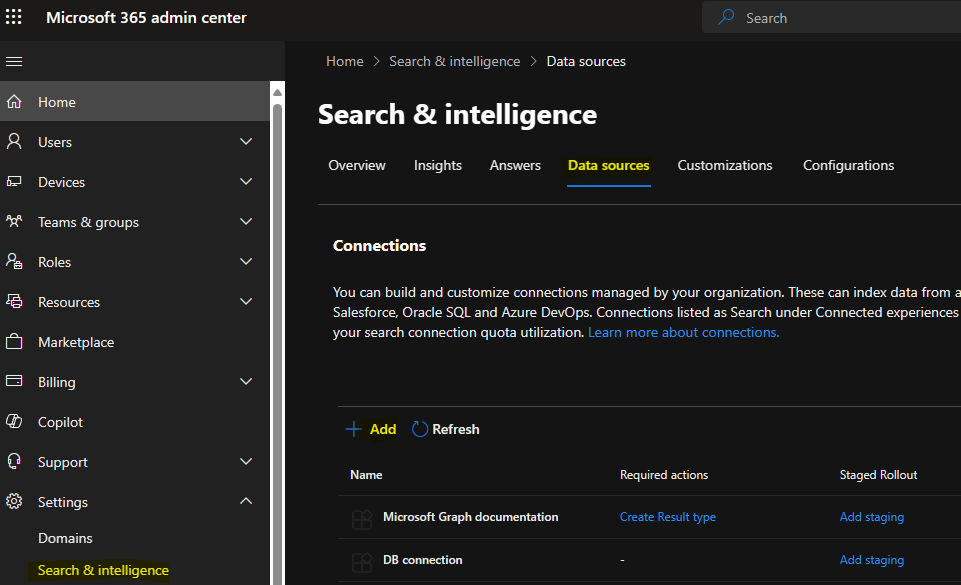
Task: Click Create Result type link
Action: click(667, 517)
